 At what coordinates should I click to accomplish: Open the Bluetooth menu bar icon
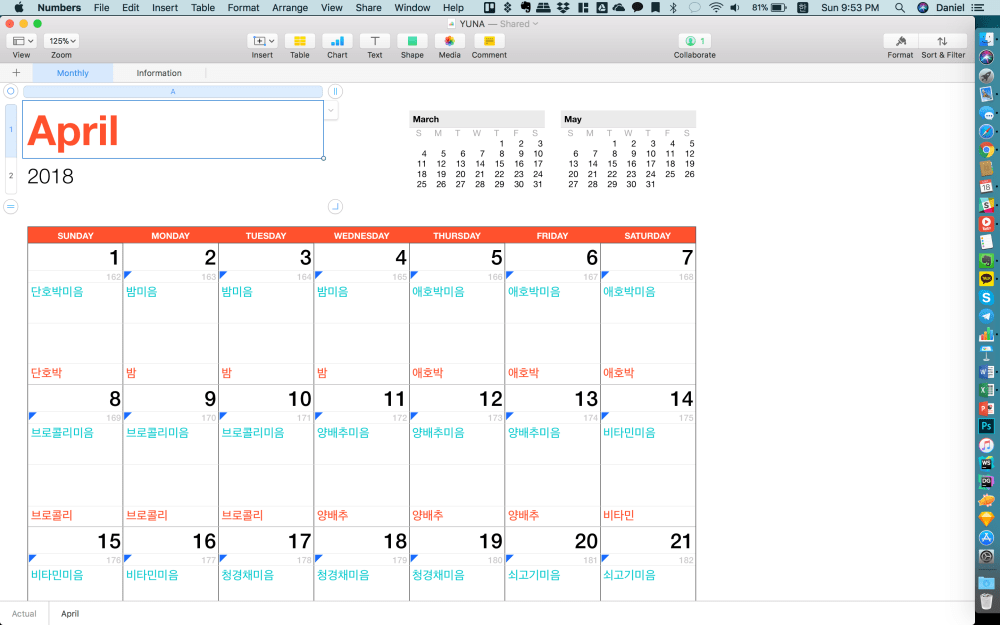pyautogui.click(x=674, y=7)
